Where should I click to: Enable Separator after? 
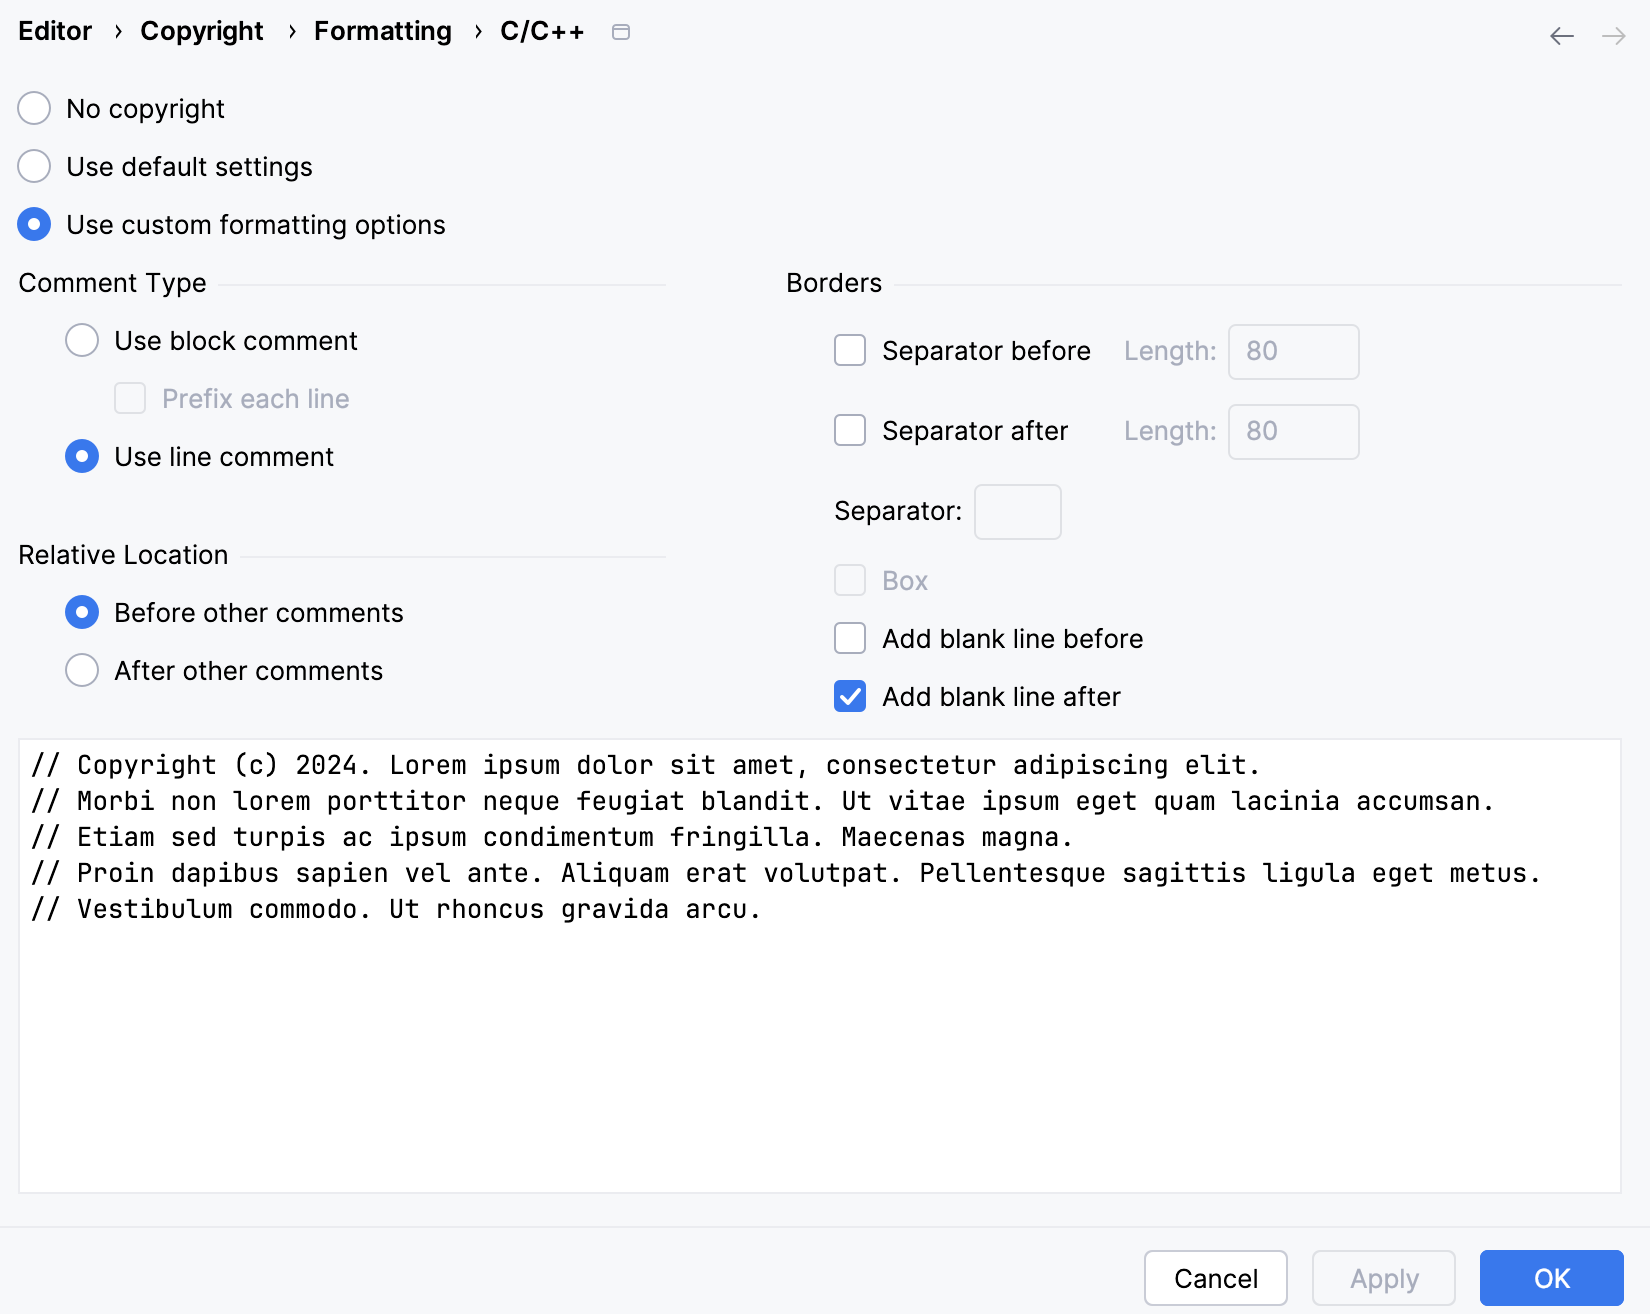click(x=849, y=431)
